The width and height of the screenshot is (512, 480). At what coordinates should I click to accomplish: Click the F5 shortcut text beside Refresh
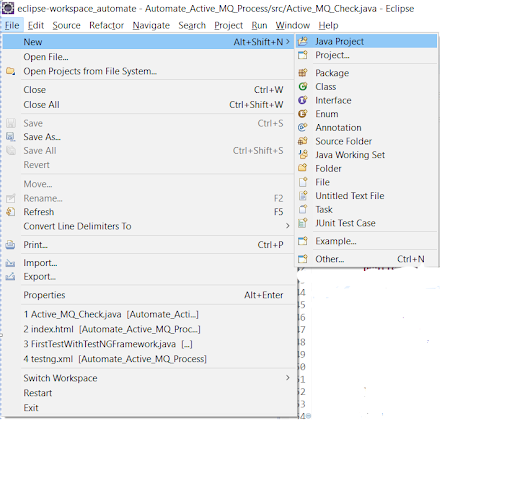click(279, 212)
